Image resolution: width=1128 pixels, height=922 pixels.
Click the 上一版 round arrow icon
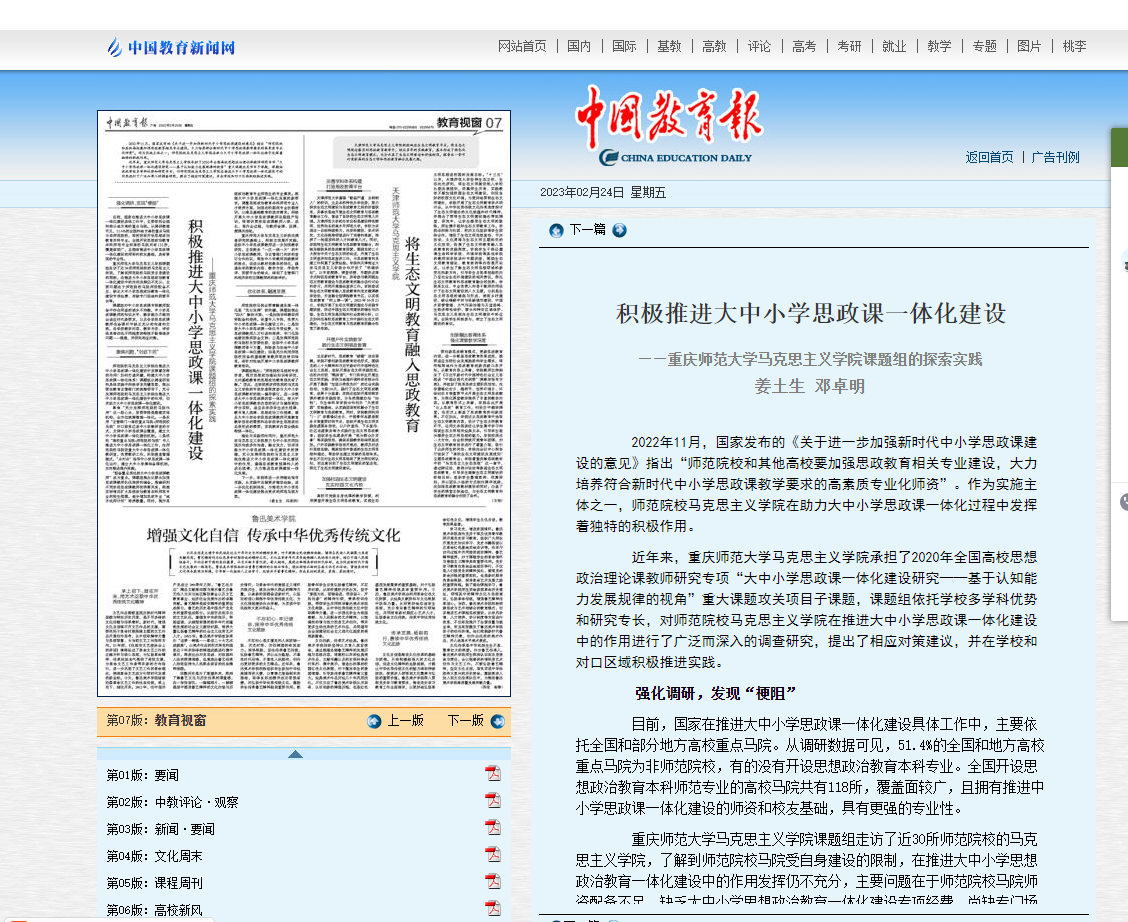[x=374, y=721]
